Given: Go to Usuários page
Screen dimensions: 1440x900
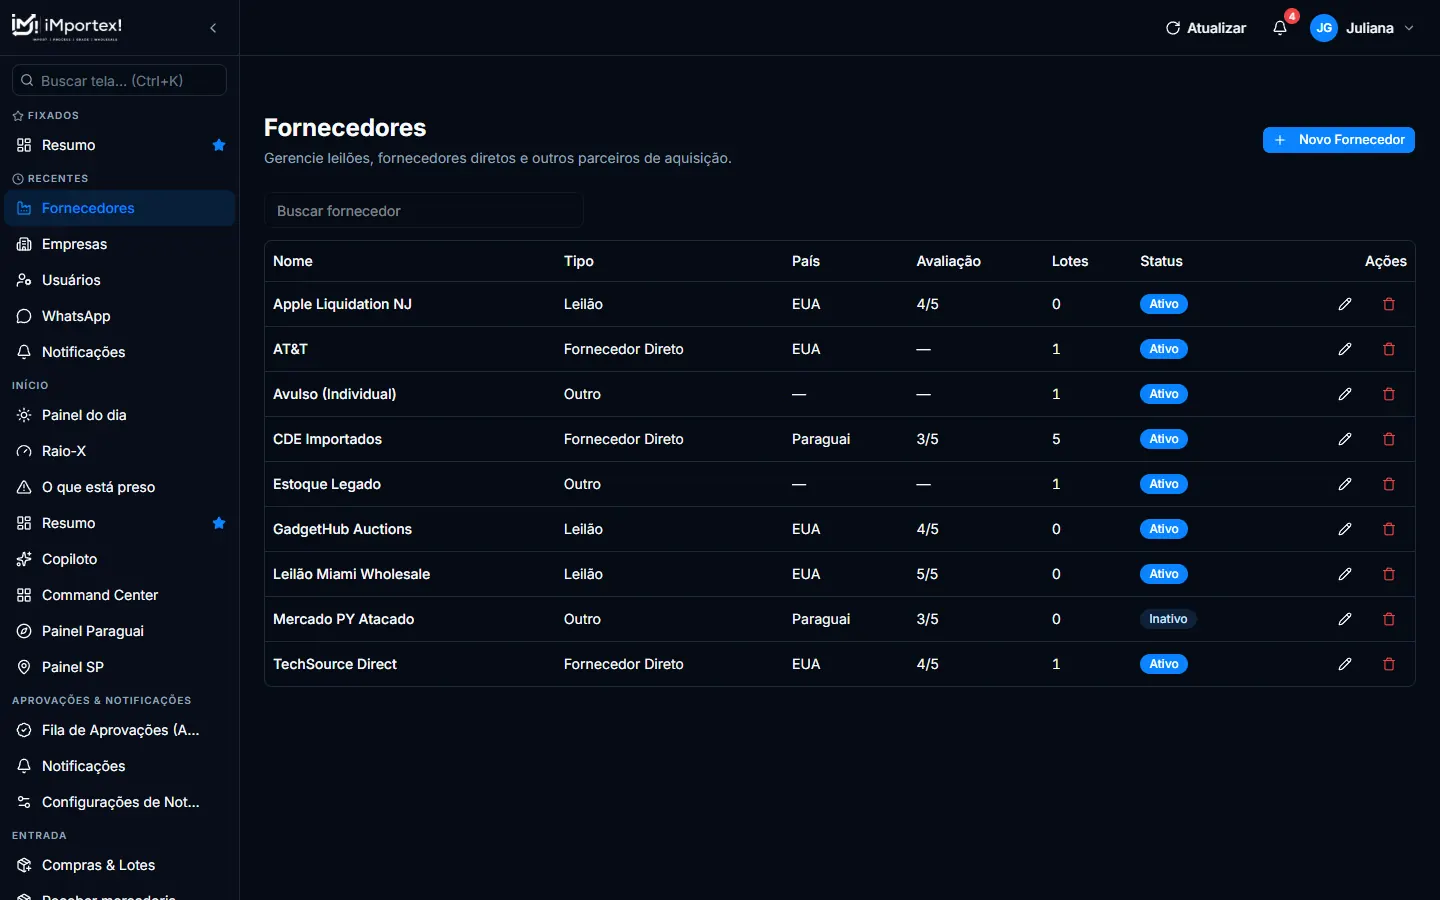Looking at the screenshot, I should click(x=120, y=280).
